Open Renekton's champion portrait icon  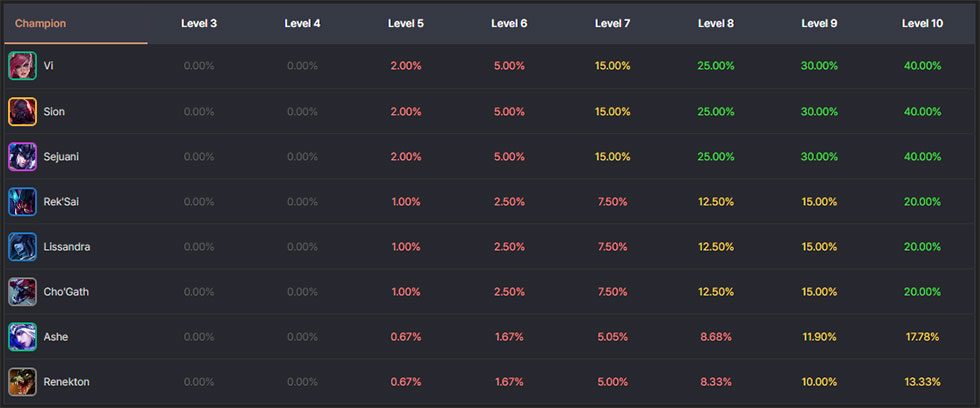click(22, 382)
